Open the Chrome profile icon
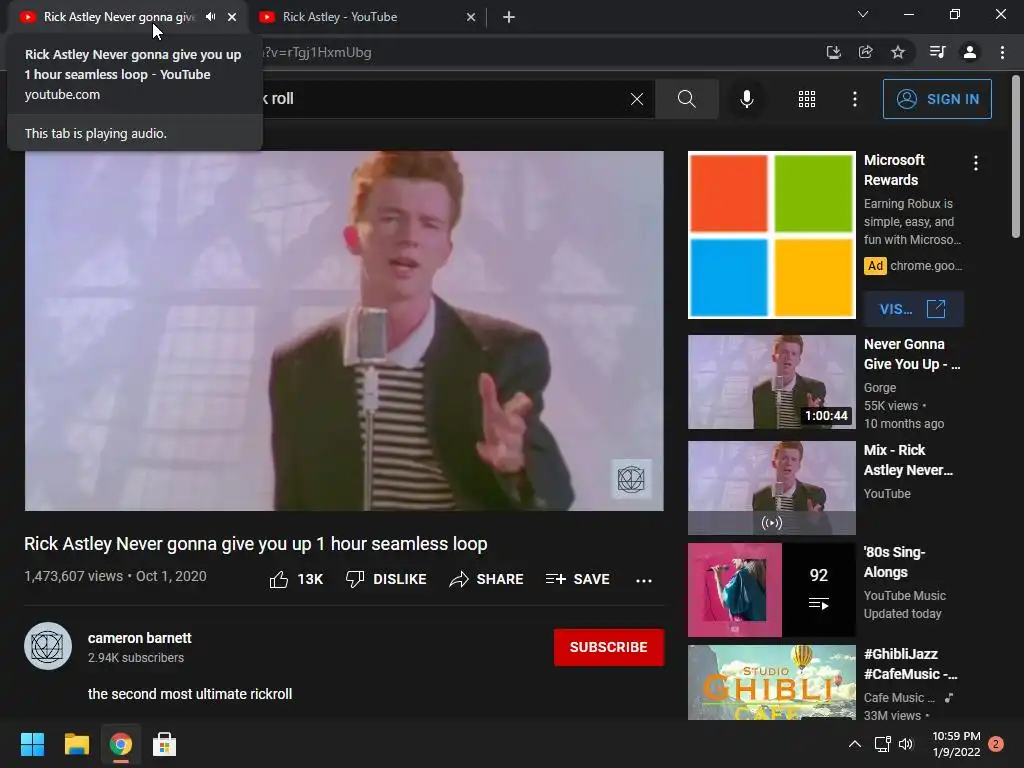This screenshot has height=768, width=1024. (970, 52)
